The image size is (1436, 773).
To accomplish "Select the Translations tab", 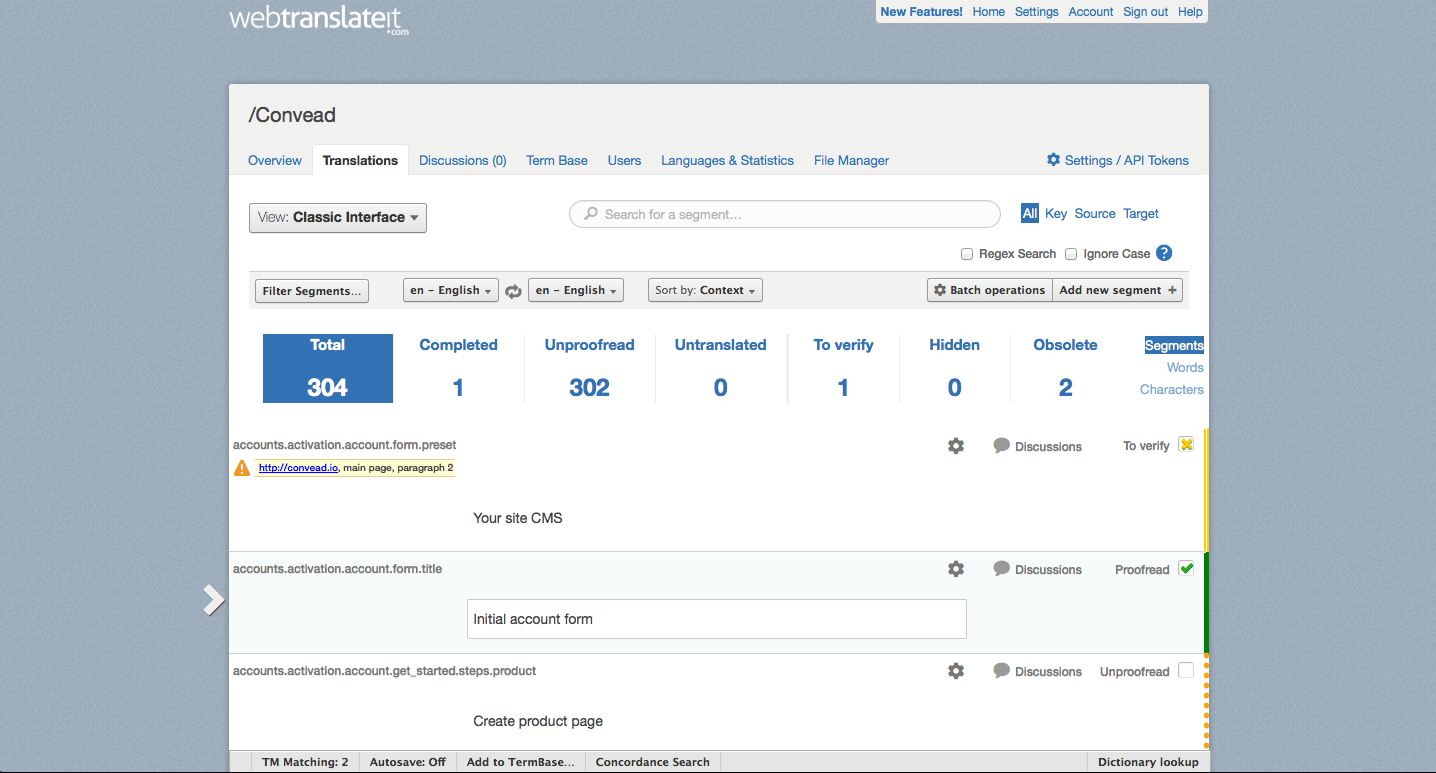I will click(x=360, y=160).
